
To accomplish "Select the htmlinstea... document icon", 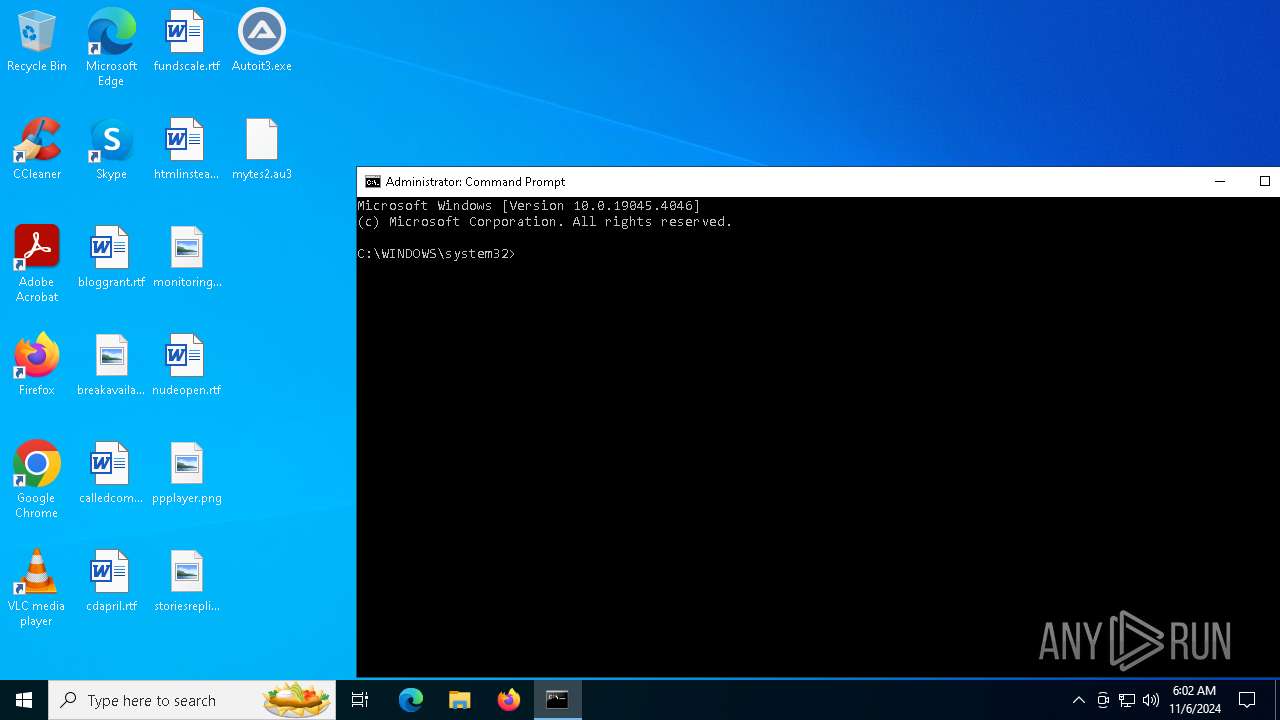I will click(x=186, y=149).
